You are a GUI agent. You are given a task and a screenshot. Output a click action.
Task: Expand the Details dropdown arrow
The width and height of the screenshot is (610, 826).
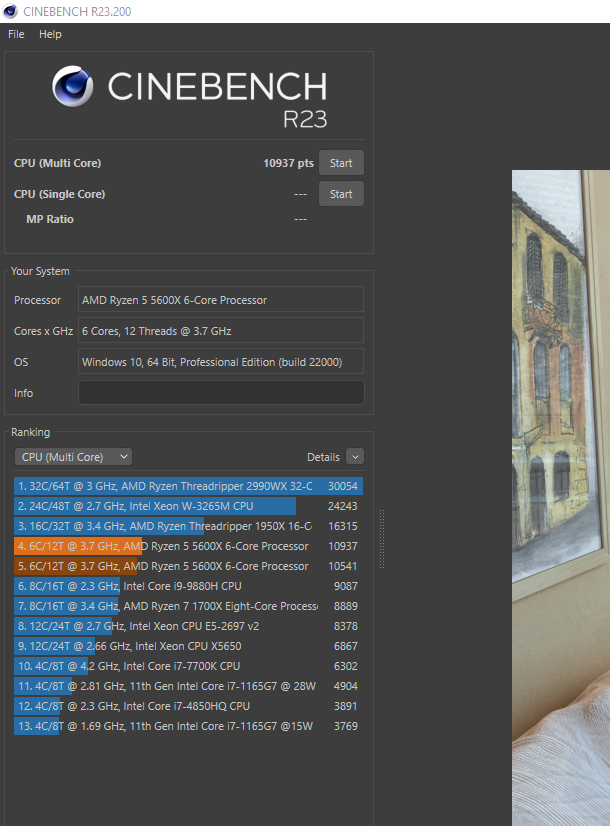point(355,457)
